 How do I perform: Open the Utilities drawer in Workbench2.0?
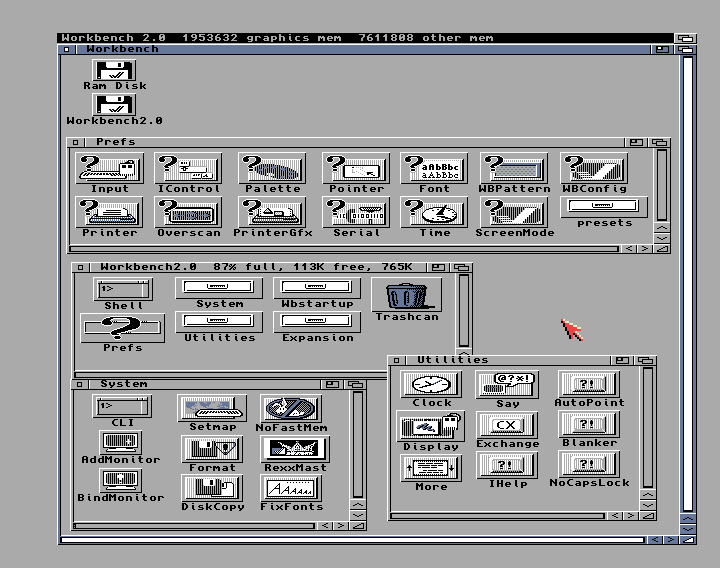coord(219,322)
